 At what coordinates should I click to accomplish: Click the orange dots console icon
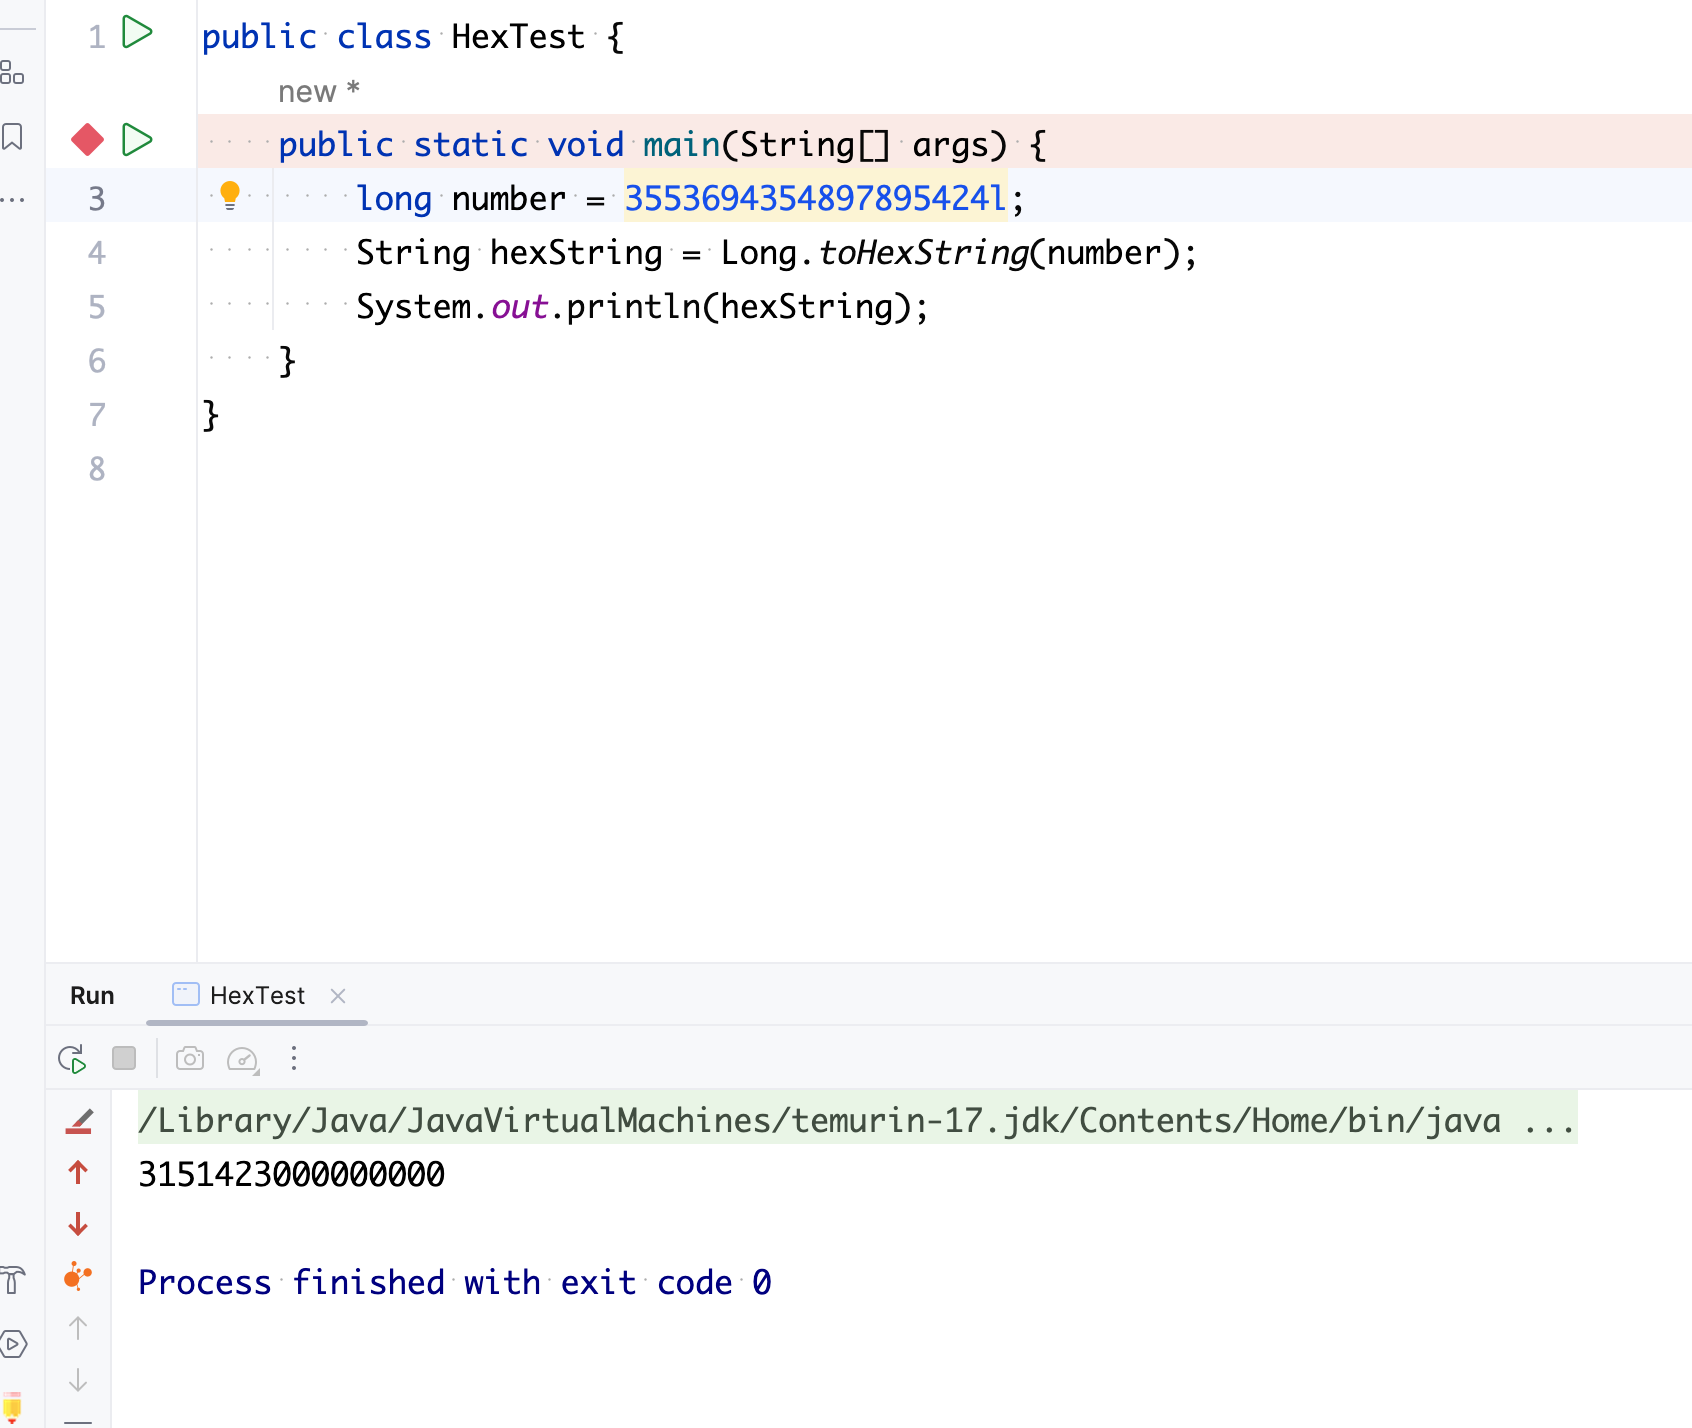tap(78, 1276)
